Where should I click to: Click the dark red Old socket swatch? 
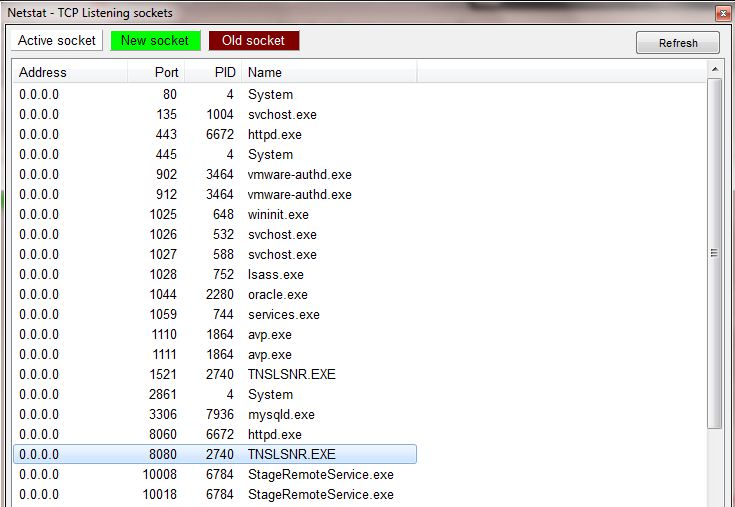[x=253, y=41]
